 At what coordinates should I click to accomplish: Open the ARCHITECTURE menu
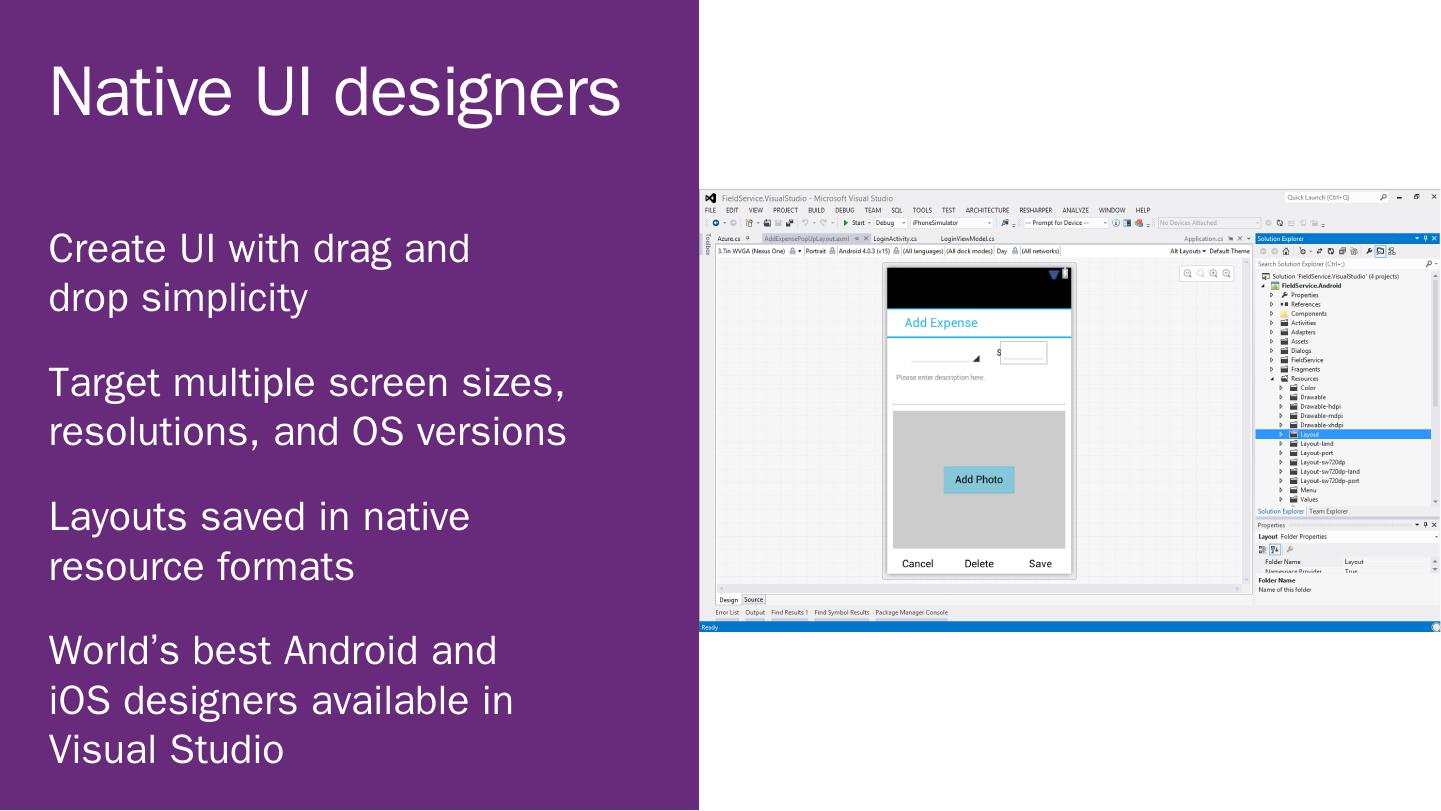(988, 210)
